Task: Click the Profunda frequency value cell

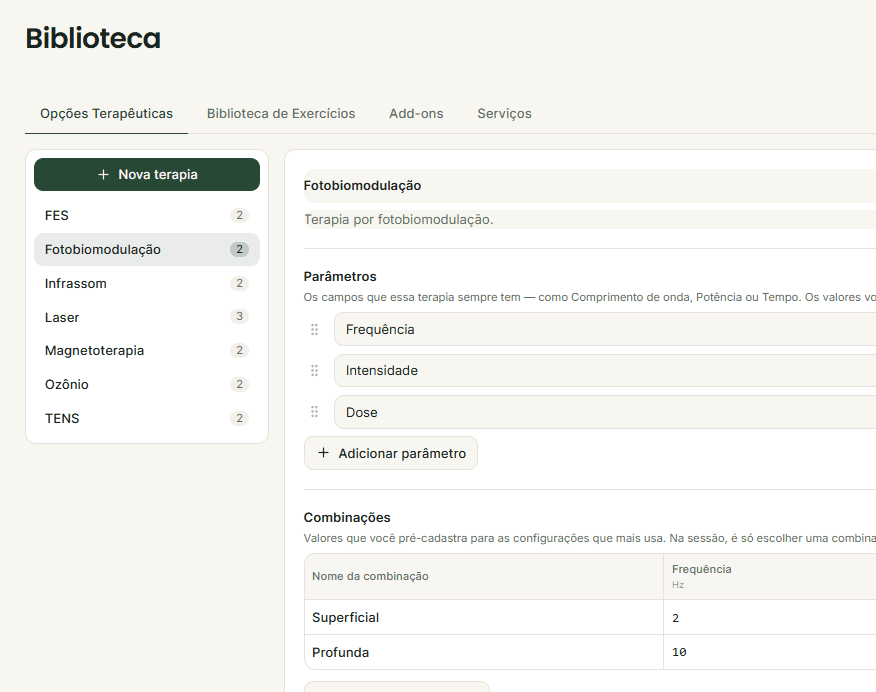Action: [770, 652]
